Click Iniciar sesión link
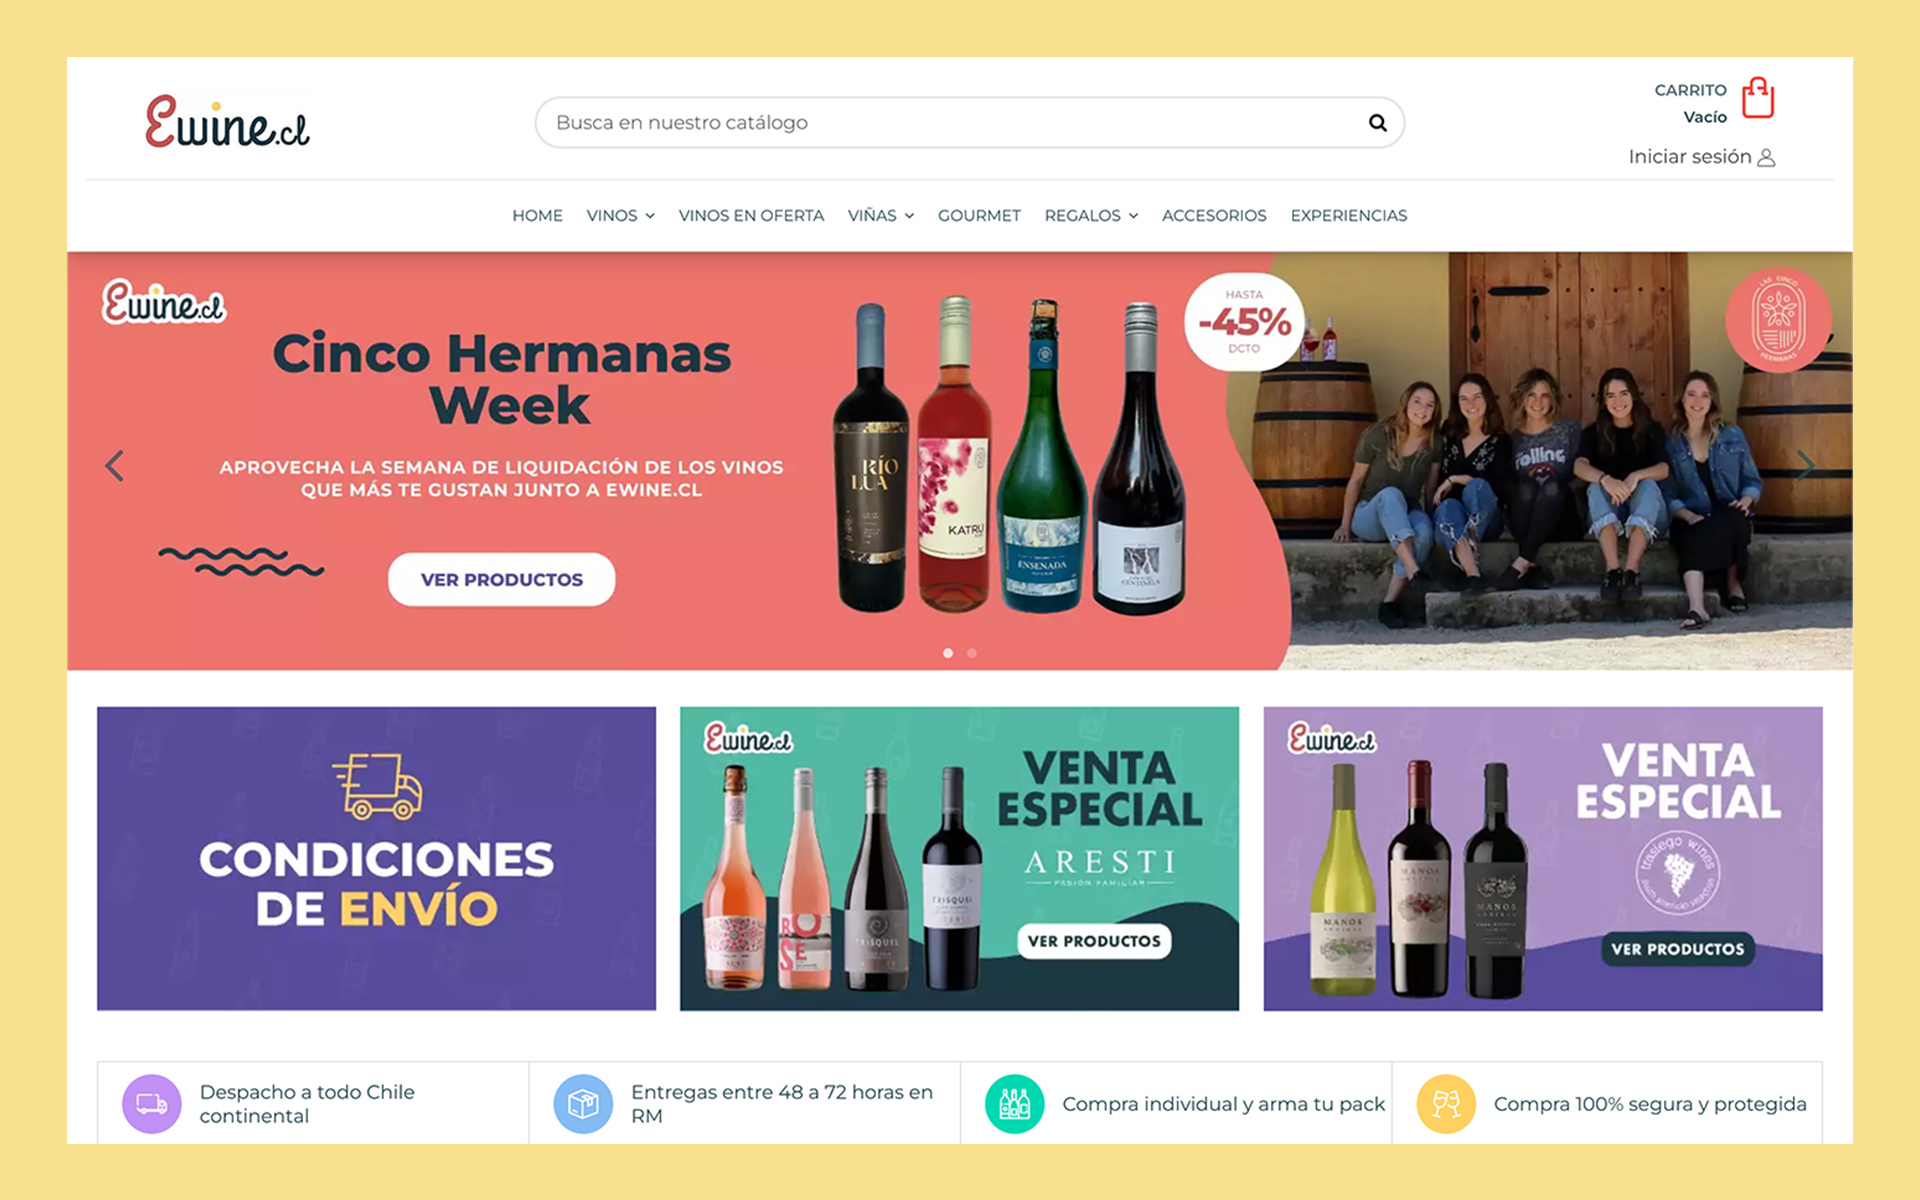1920x1200 pixels. pos(1690,157)
